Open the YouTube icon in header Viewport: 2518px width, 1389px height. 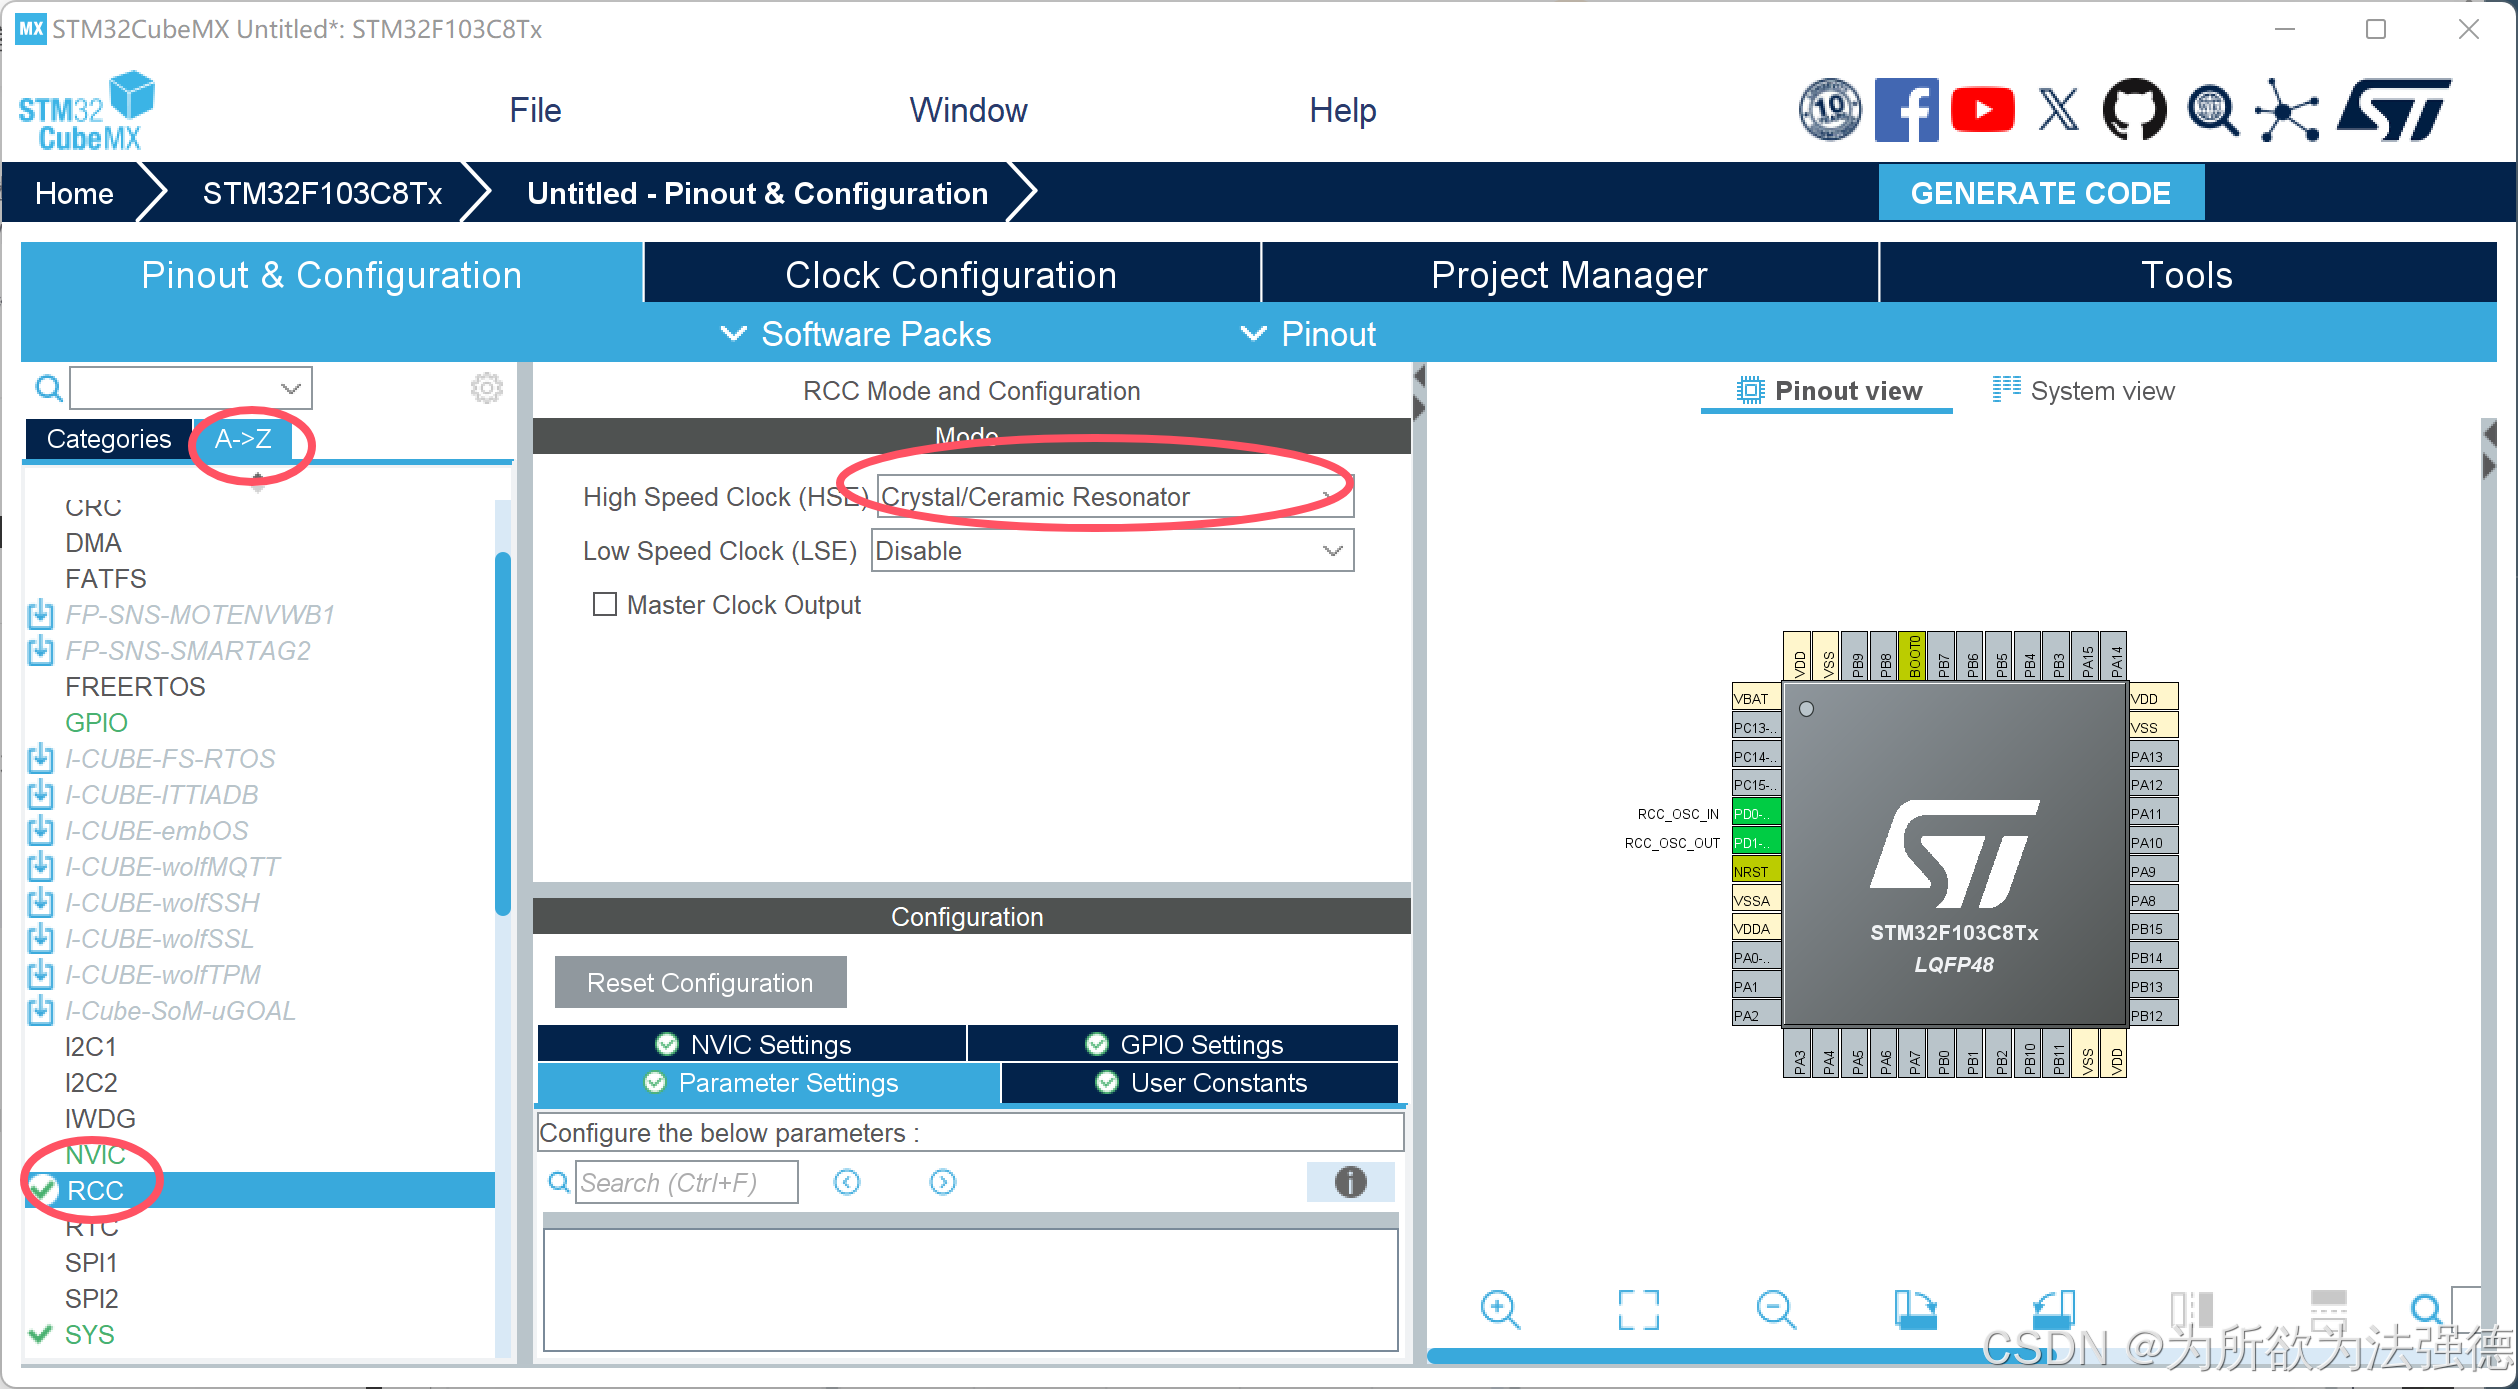coord(1982,110)
